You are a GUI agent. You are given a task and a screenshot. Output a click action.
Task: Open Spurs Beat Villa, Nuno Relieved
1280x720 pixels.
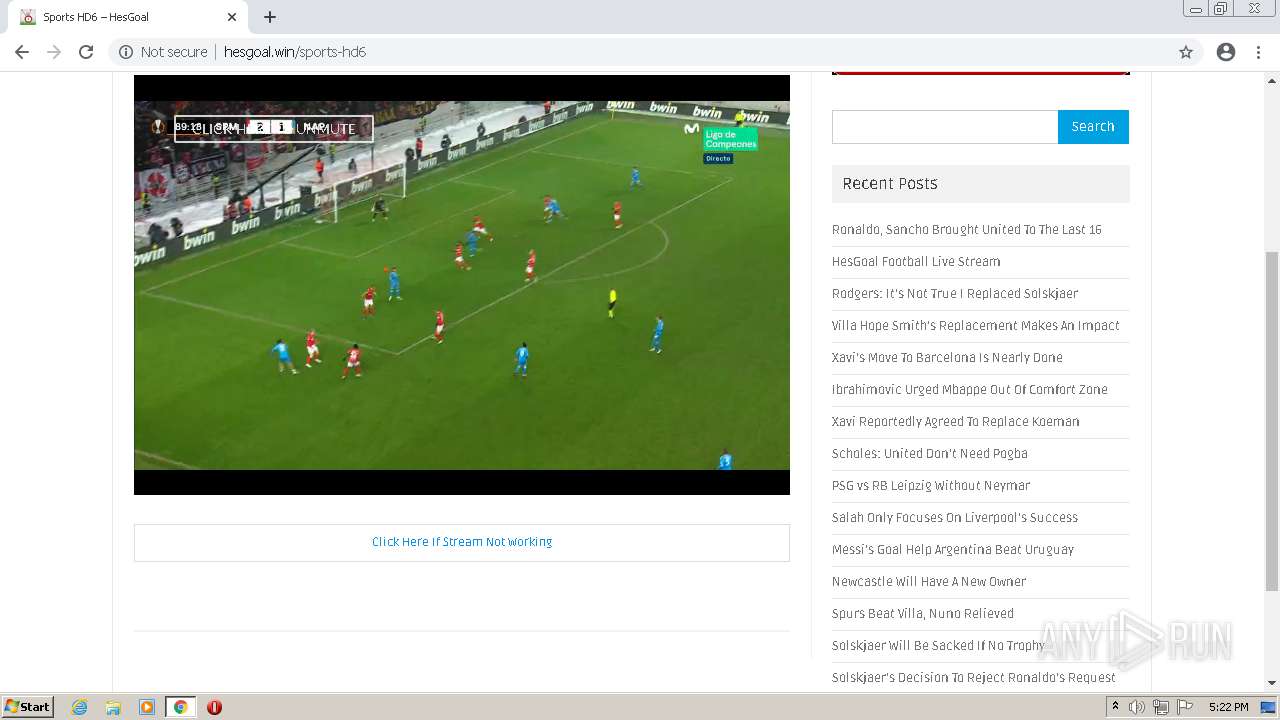(x=923, y=614)
